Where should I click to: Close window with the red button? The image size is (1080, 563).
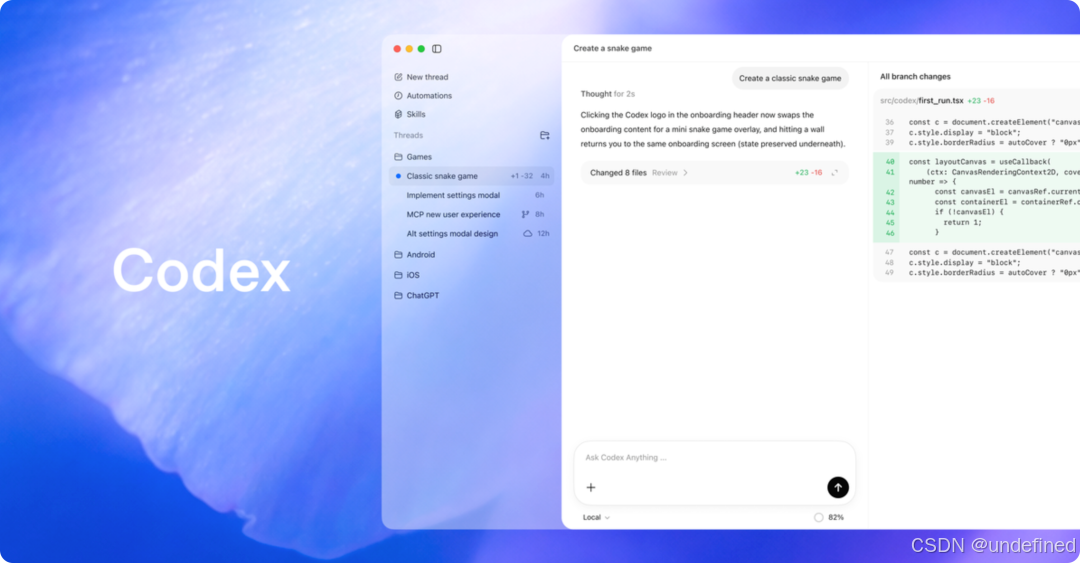[397, 49]
